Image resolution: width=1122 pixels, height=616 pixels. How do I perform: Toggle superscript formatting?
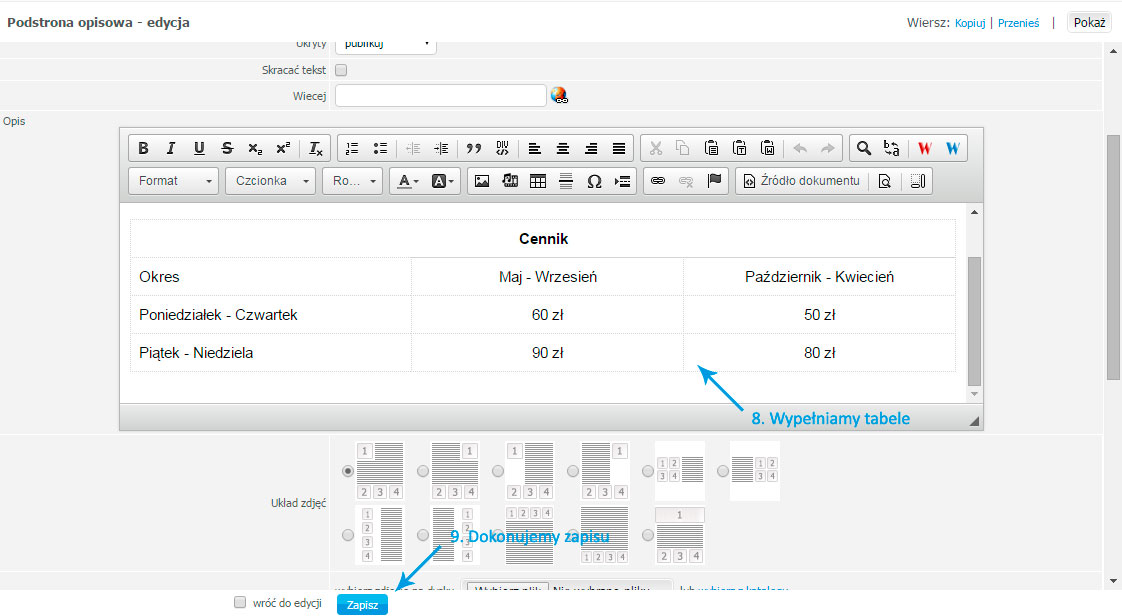283,148
